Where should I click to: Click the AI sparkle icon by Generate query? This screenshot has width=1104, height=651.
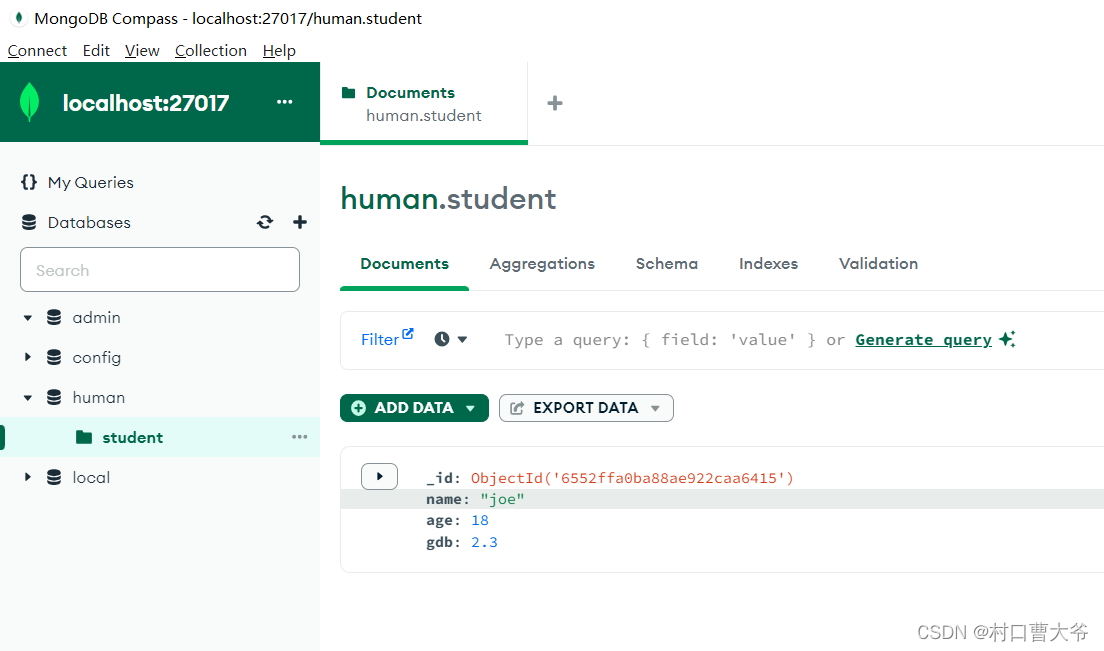(1008, 339)
